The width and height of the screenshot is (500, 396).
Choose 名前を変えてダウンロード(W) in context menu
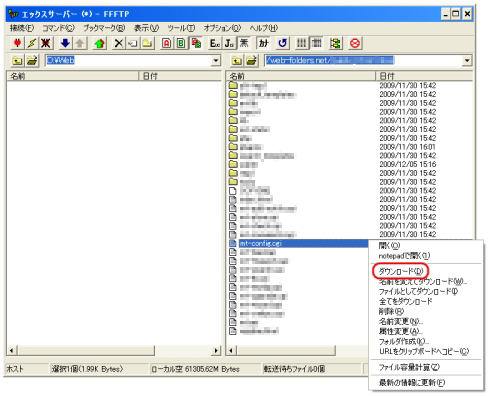(x=426, y=281)
